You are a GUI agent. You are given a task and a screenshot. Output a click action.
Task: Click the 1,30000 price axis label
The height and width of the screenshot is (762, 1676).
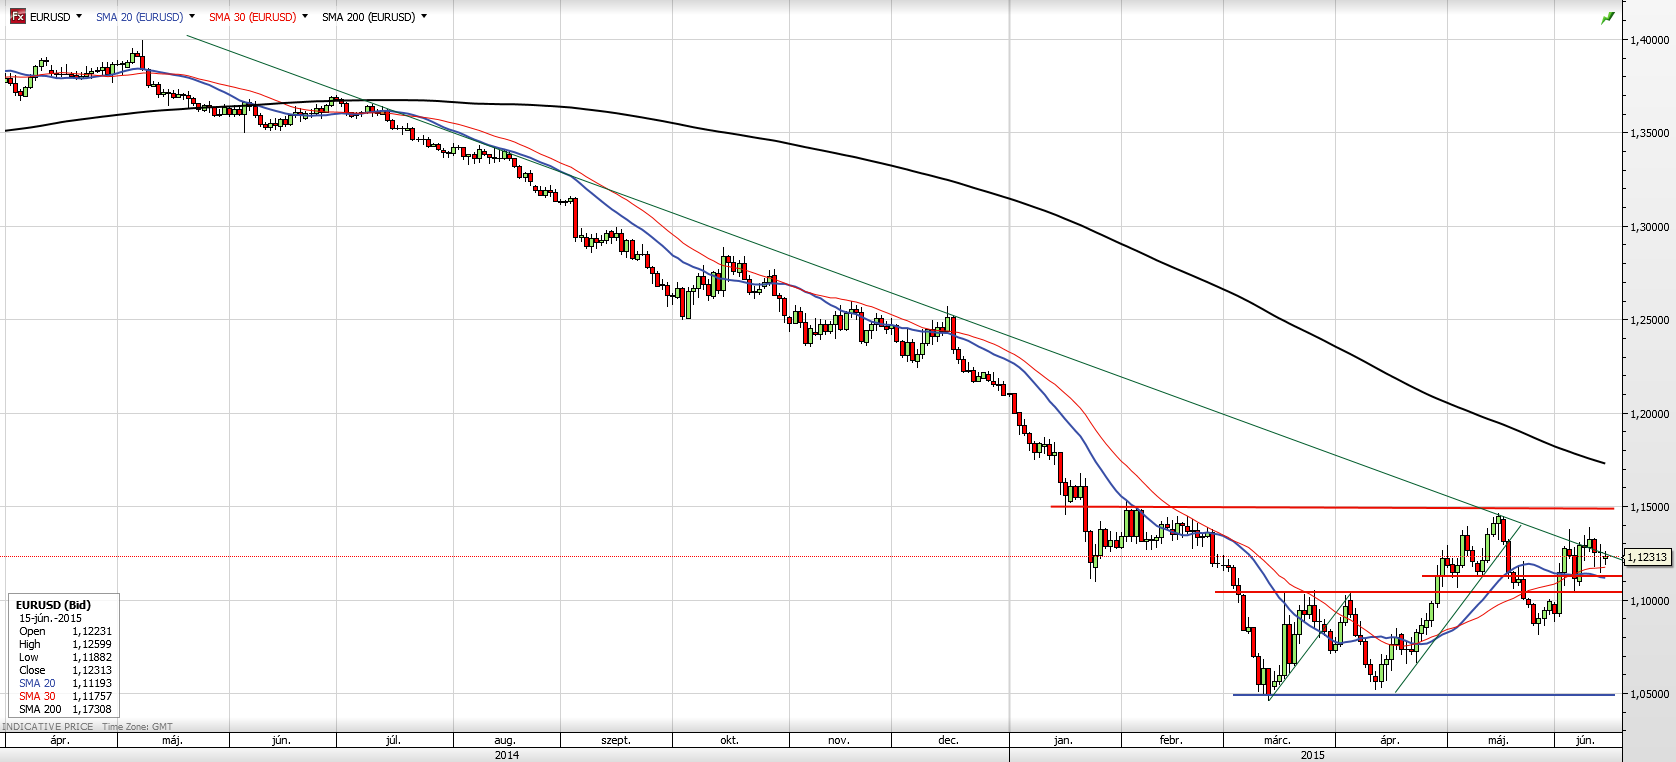coord(1650,227)
